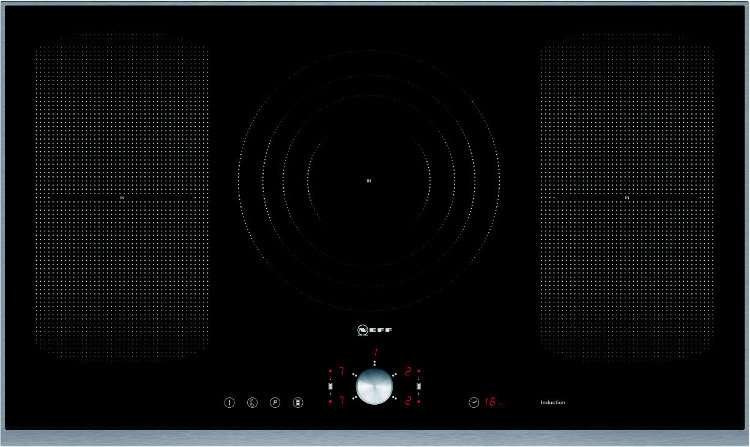Select the upper-left zone heat level 7
This screenshot has width=750, height=447.
coord(342,371)
